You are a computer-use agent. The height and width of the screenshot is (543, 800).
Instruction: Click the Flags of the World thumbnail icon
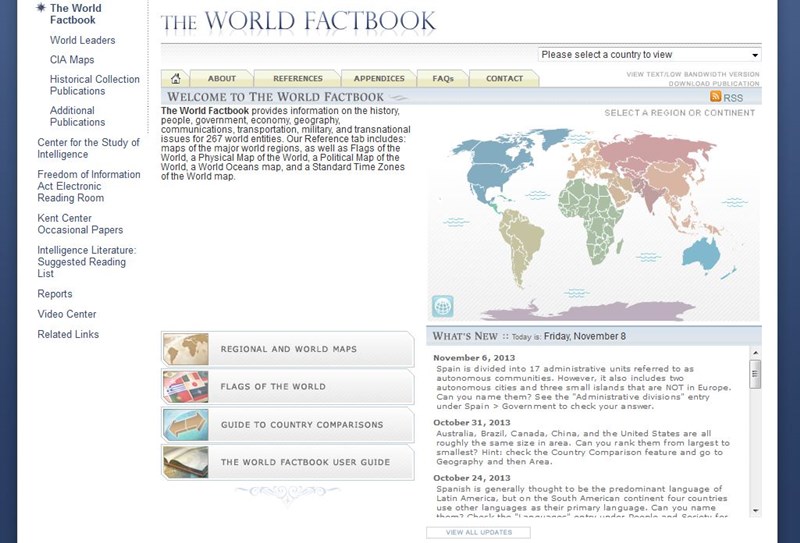[185, 387]
